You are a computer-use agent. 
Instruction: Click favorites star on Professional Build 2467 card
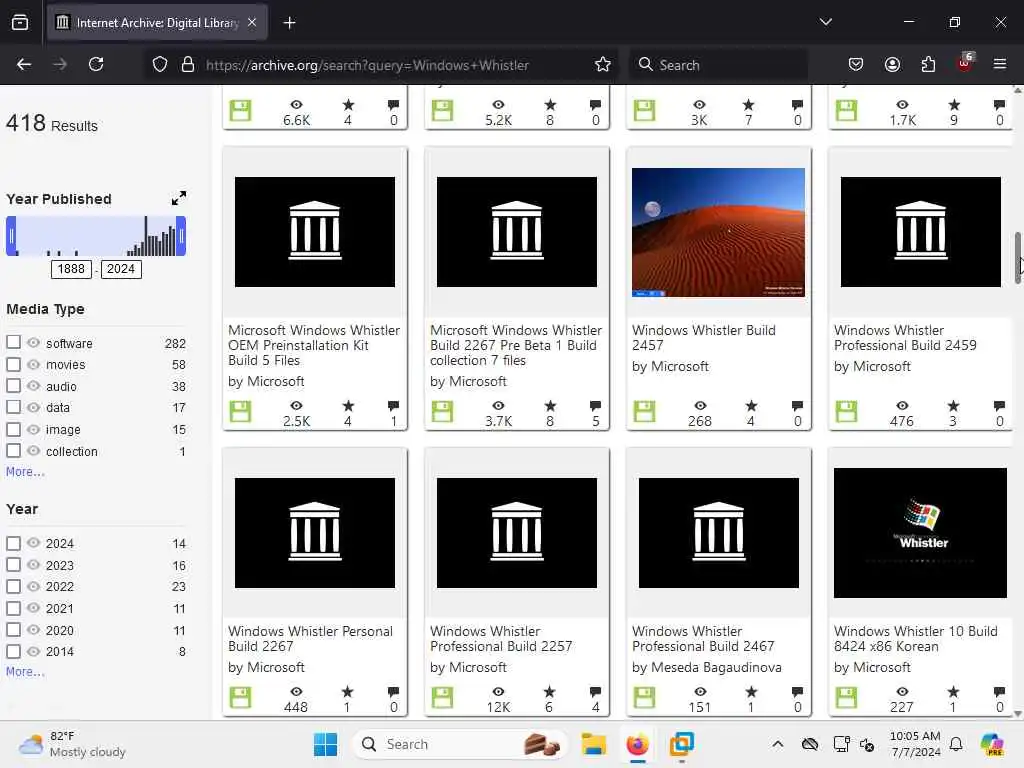tap(751, 692)
